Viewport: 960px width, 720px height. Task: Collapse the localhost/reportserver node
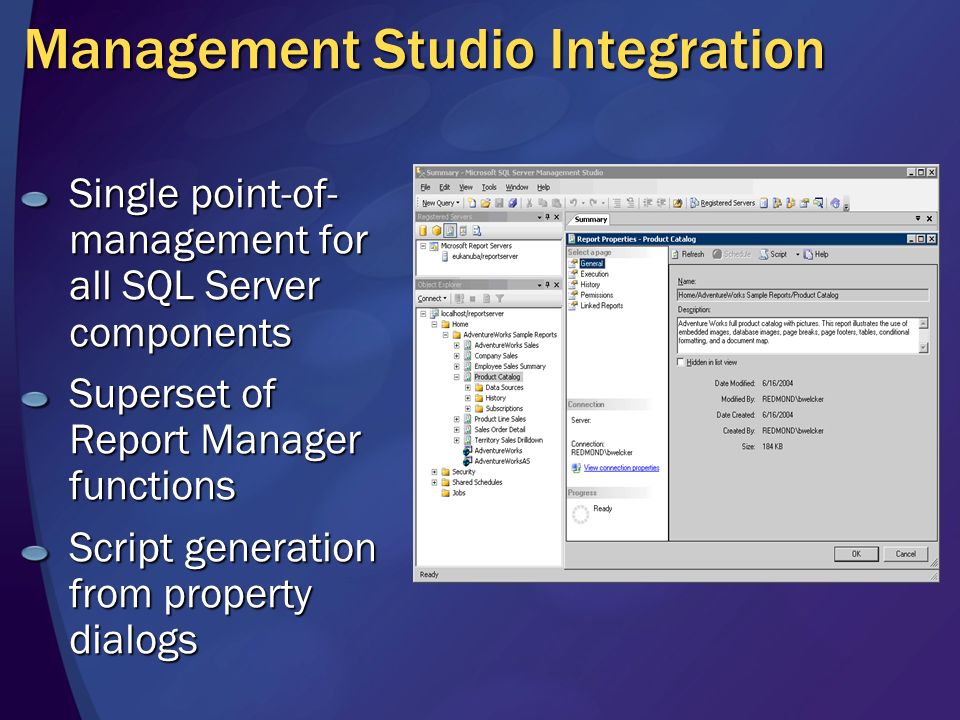[x=422, y=313]
